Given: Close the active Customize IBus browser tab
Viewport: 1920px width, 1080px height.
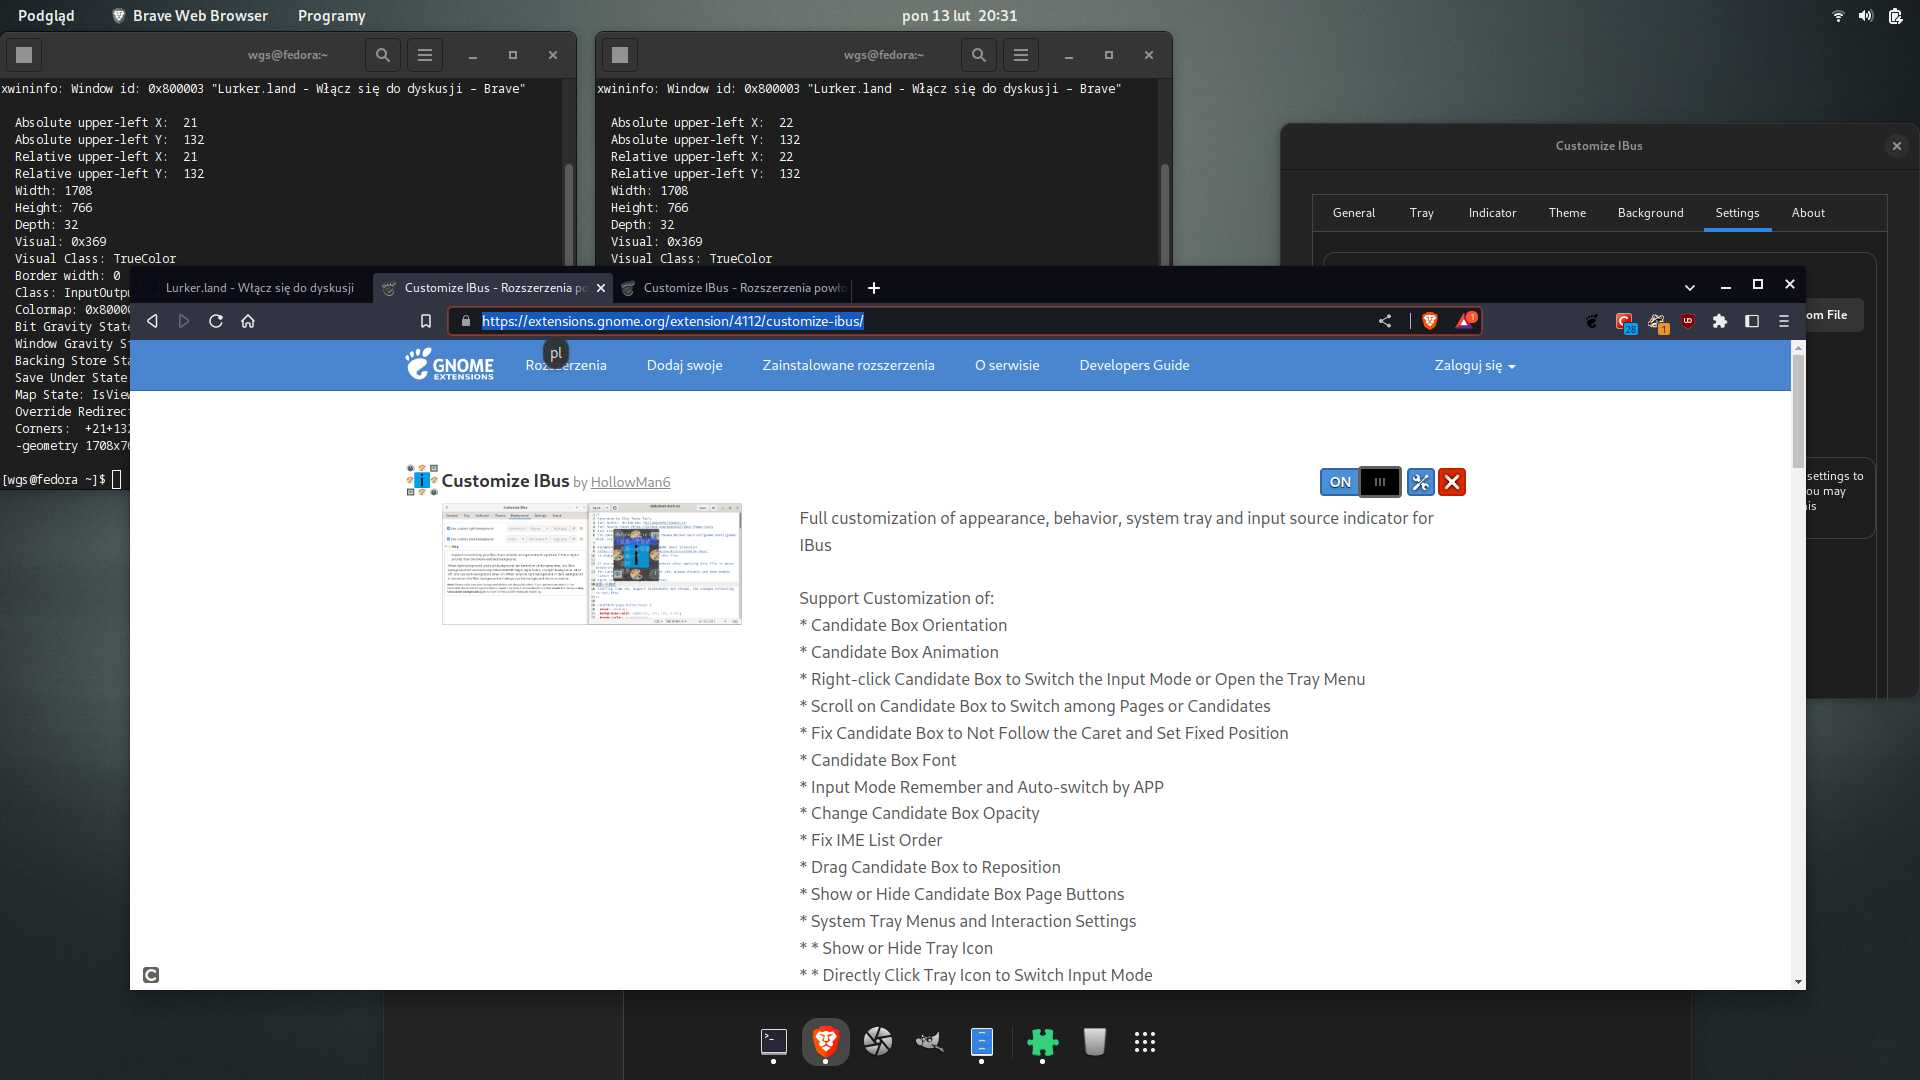Looking at the screenshot, I should (601, 288).
